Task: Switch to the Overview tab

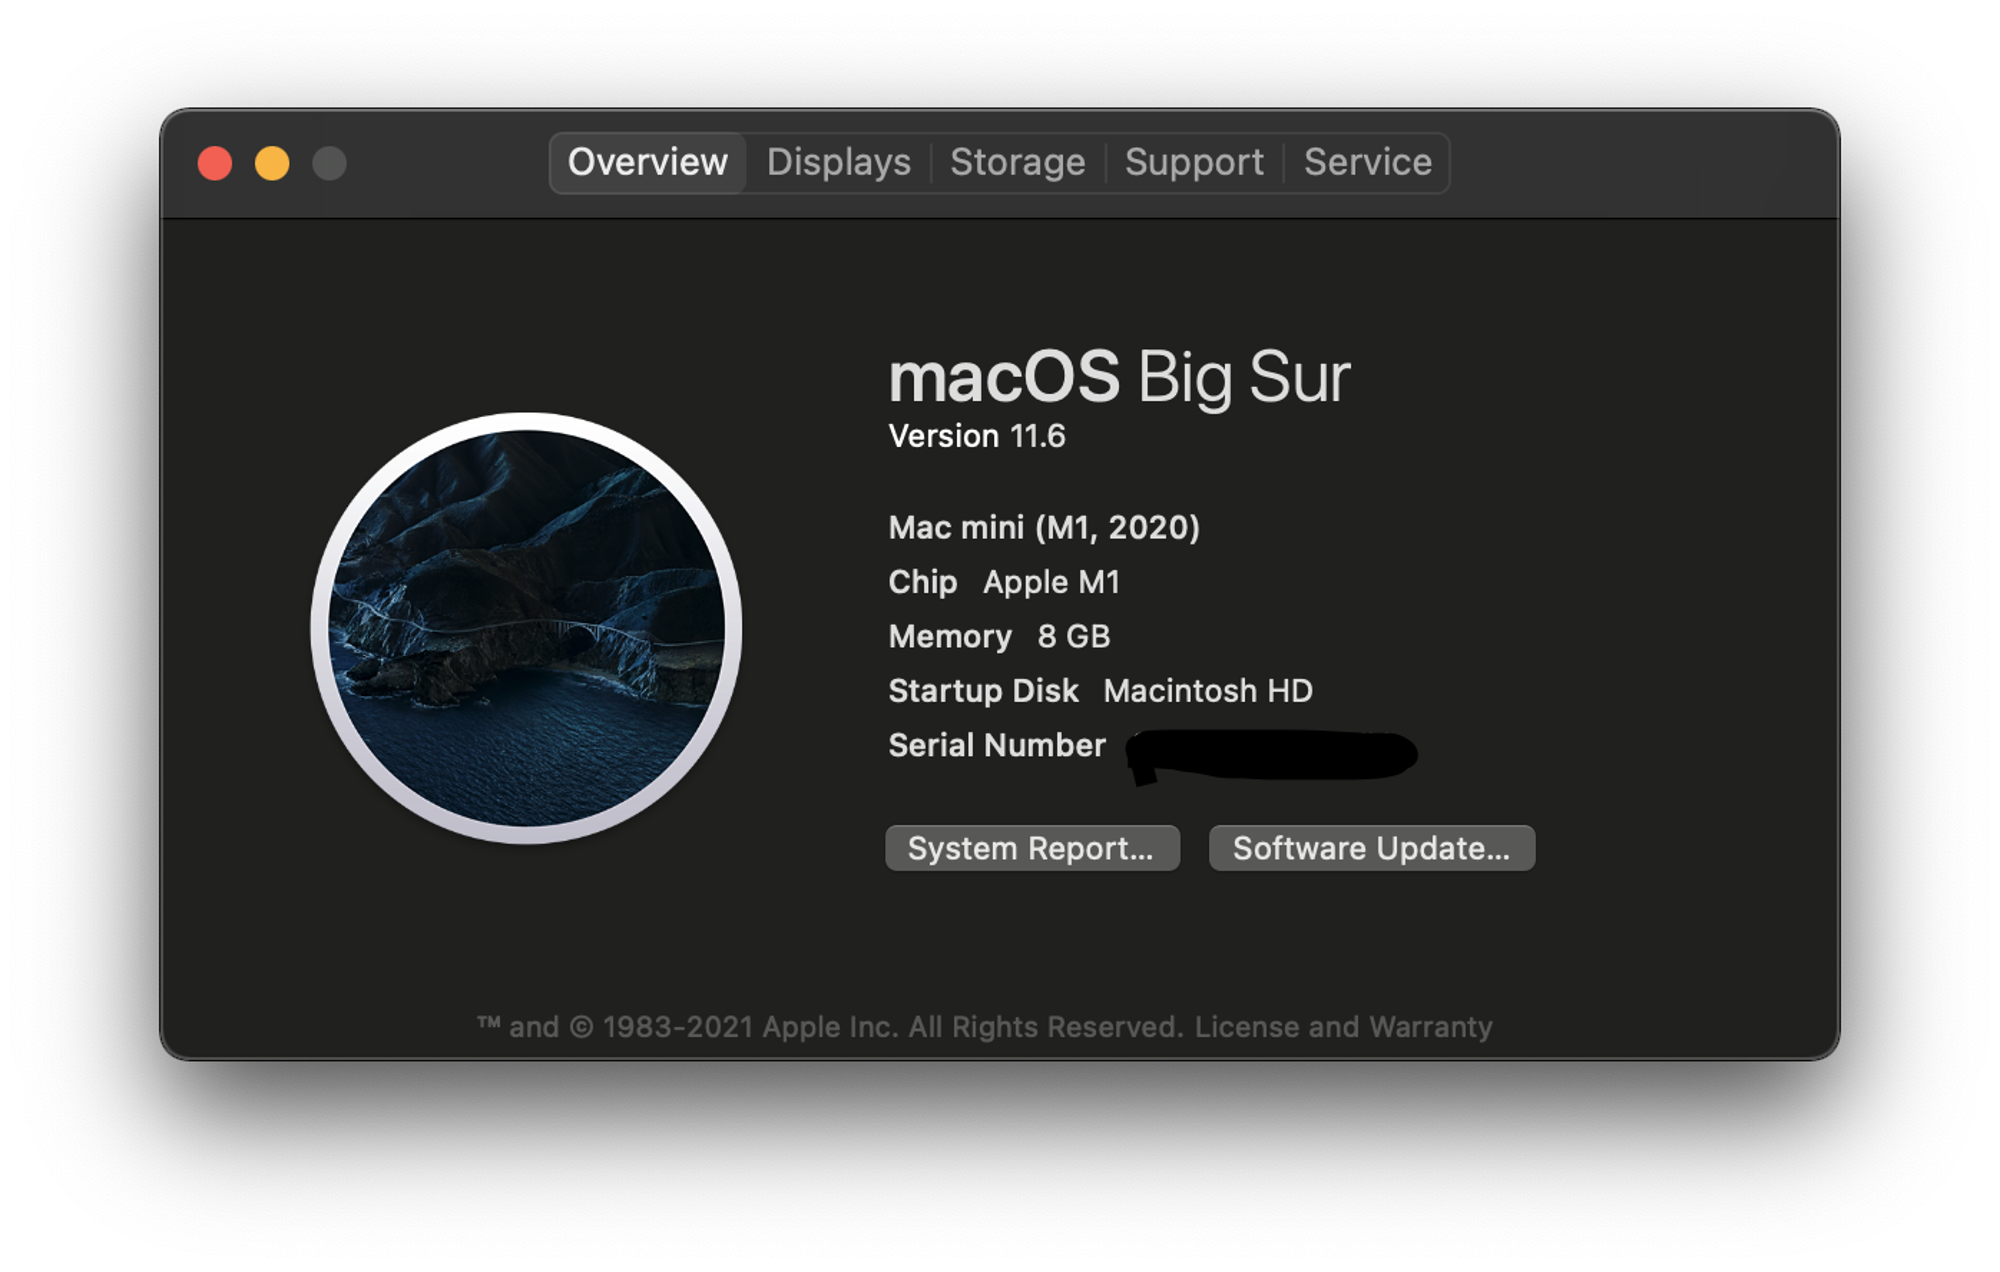Action: [648, 162]
